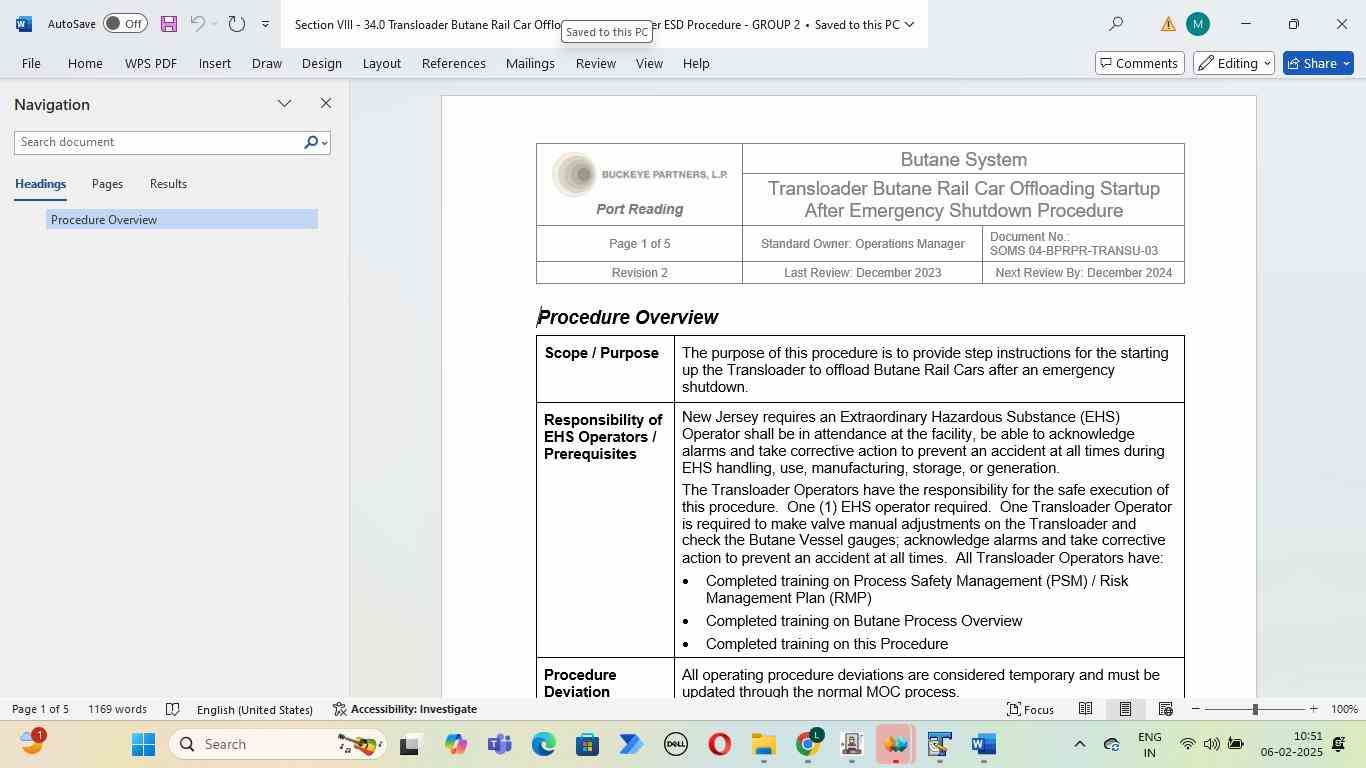This screenshot has height=768, width=1366.
Task: Click the Page 1 of 5 status indicator
Action: pyautogui.click(x=40, y=709)
